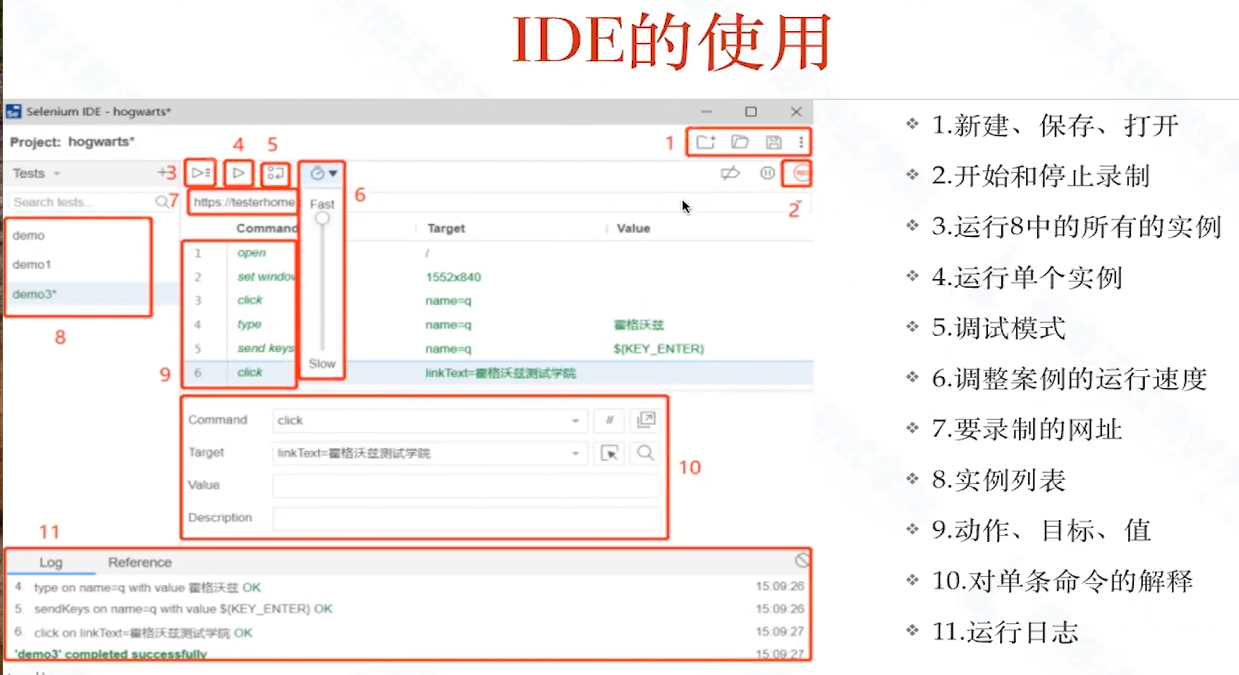Screen dimensions: 1239x675
Task: Run all tests with the play-list icon
Action: pyautogui.click(x=201, y=173)
